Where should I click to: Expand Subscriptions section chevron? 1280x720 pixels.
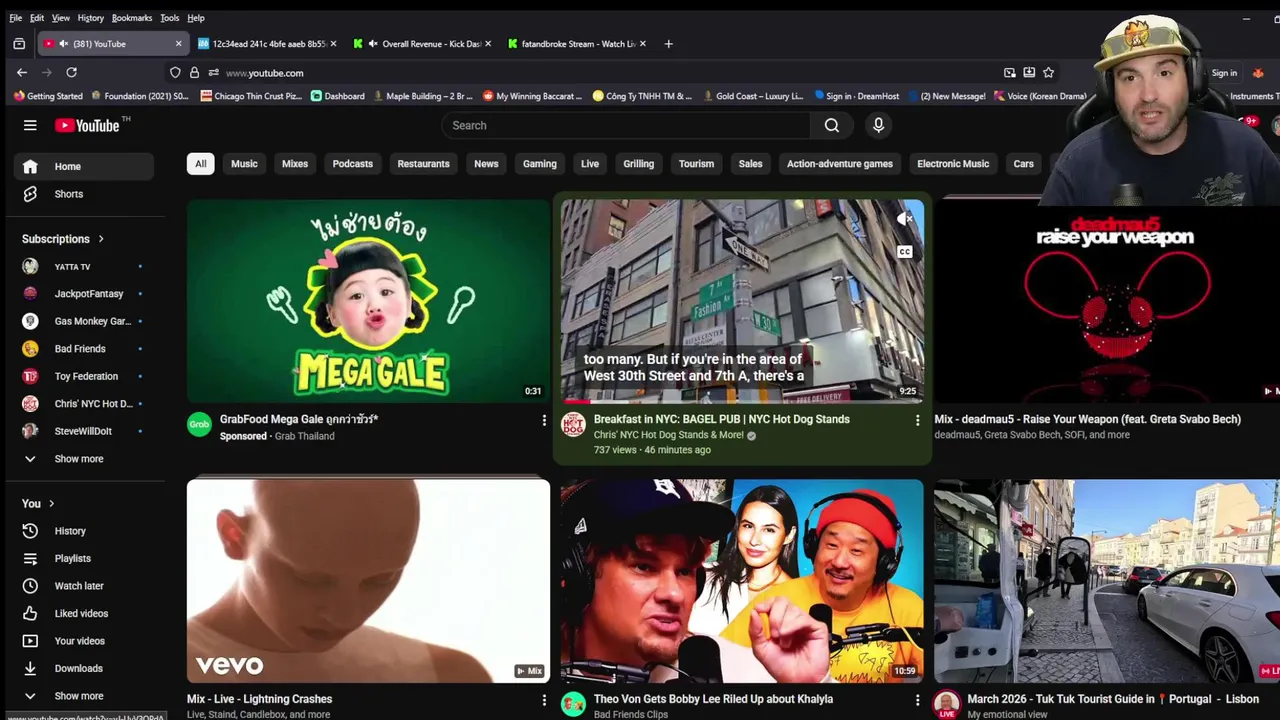(x=101, y=239)
